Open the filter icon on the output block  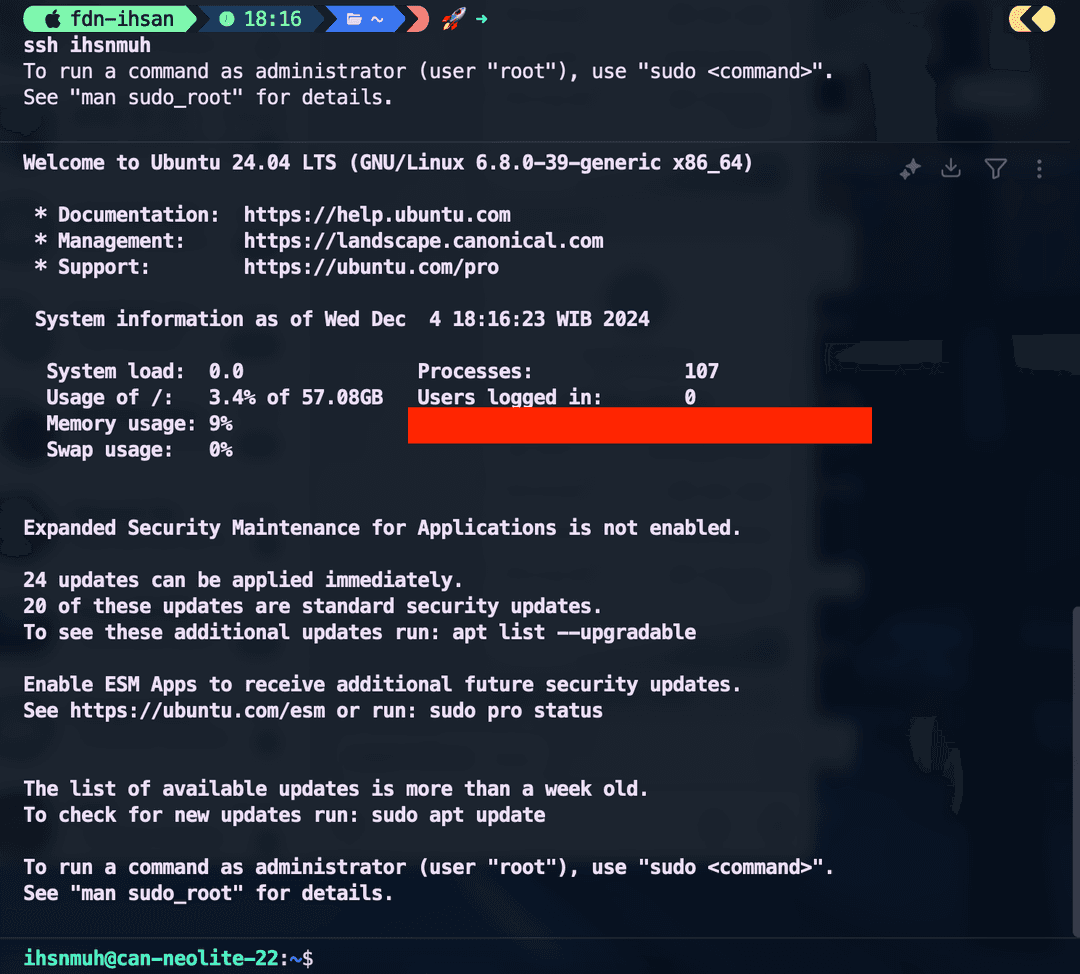(x=995, y=169)
